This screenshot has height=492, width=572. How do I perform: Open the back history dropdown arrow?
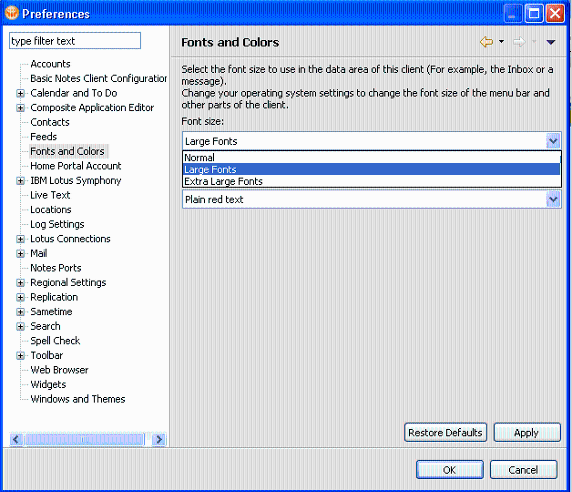pos(502,42)
